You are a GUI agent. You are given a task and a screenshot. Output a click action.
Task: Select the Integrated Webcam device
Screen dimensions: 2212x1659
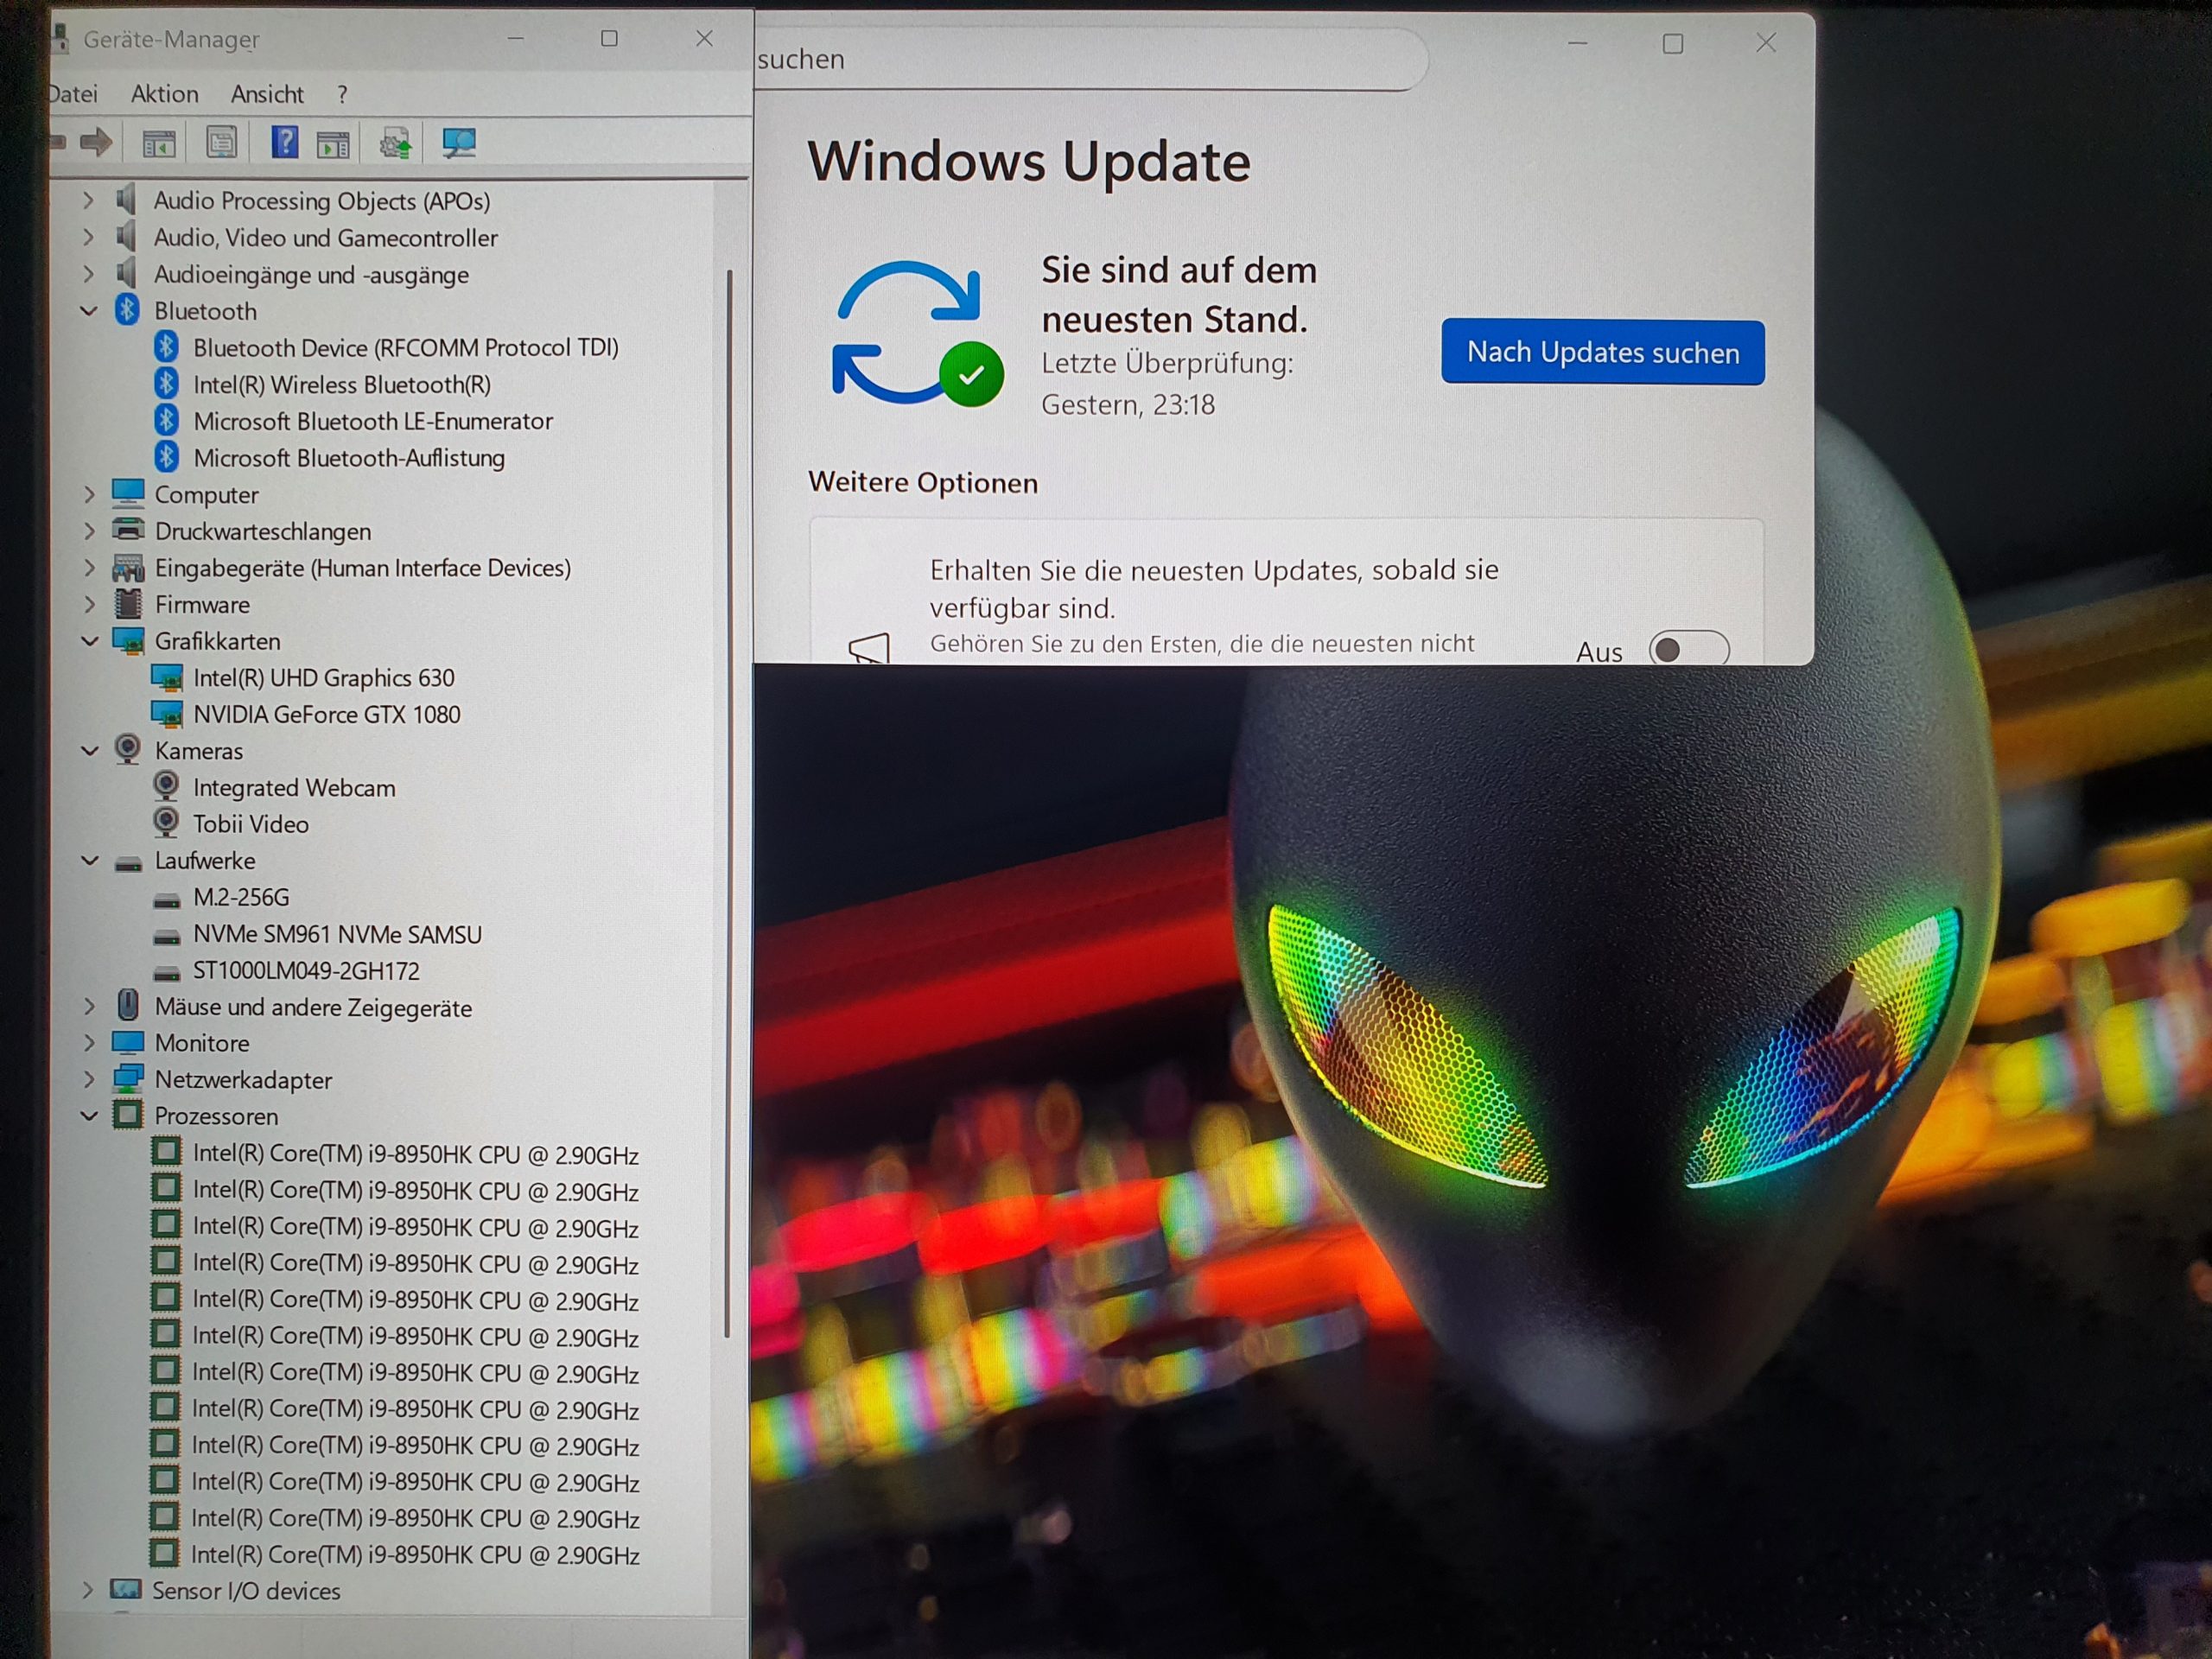(x=294, y=788)
